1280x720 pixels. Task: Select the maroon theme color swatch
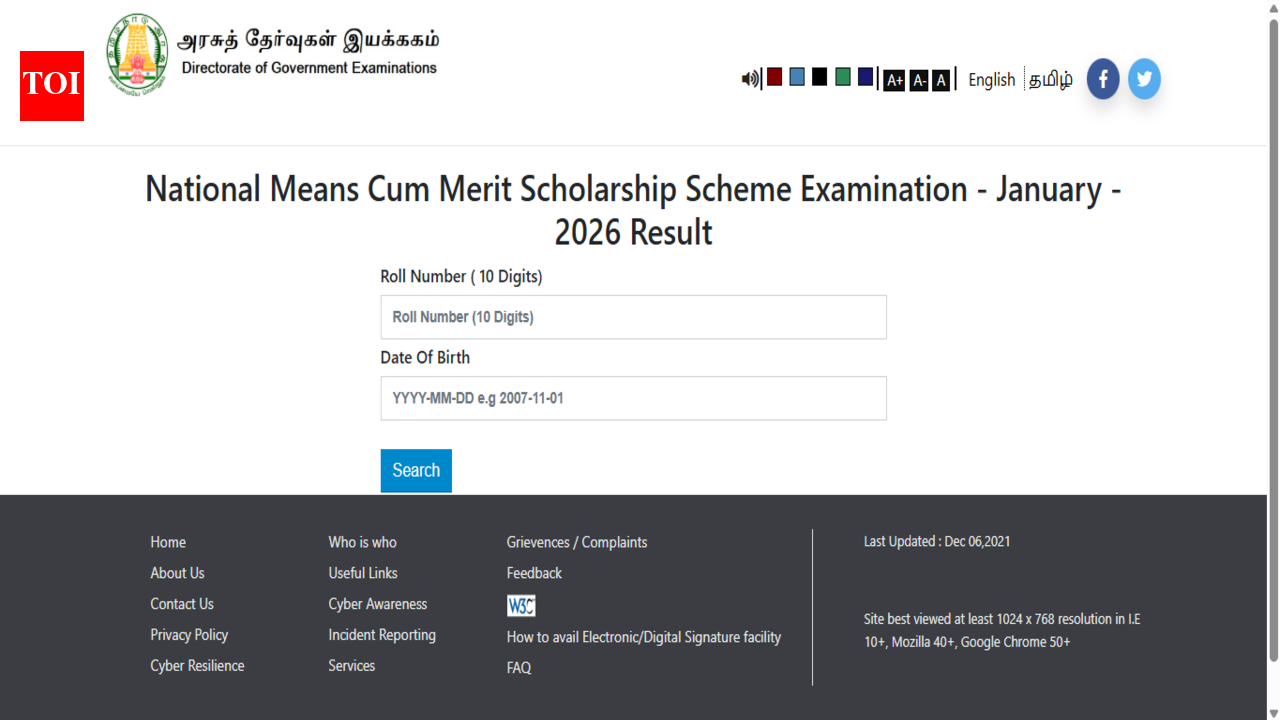(x=774, y=76)
